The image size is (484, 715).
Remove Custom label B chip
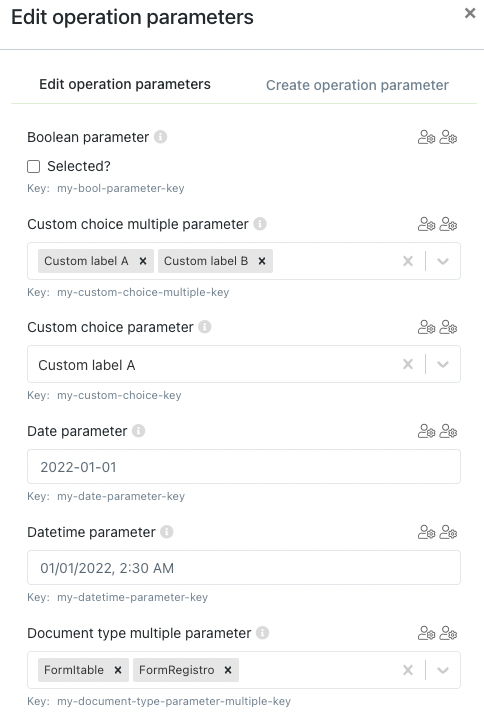pyautogui.click(x=262, y=261)
